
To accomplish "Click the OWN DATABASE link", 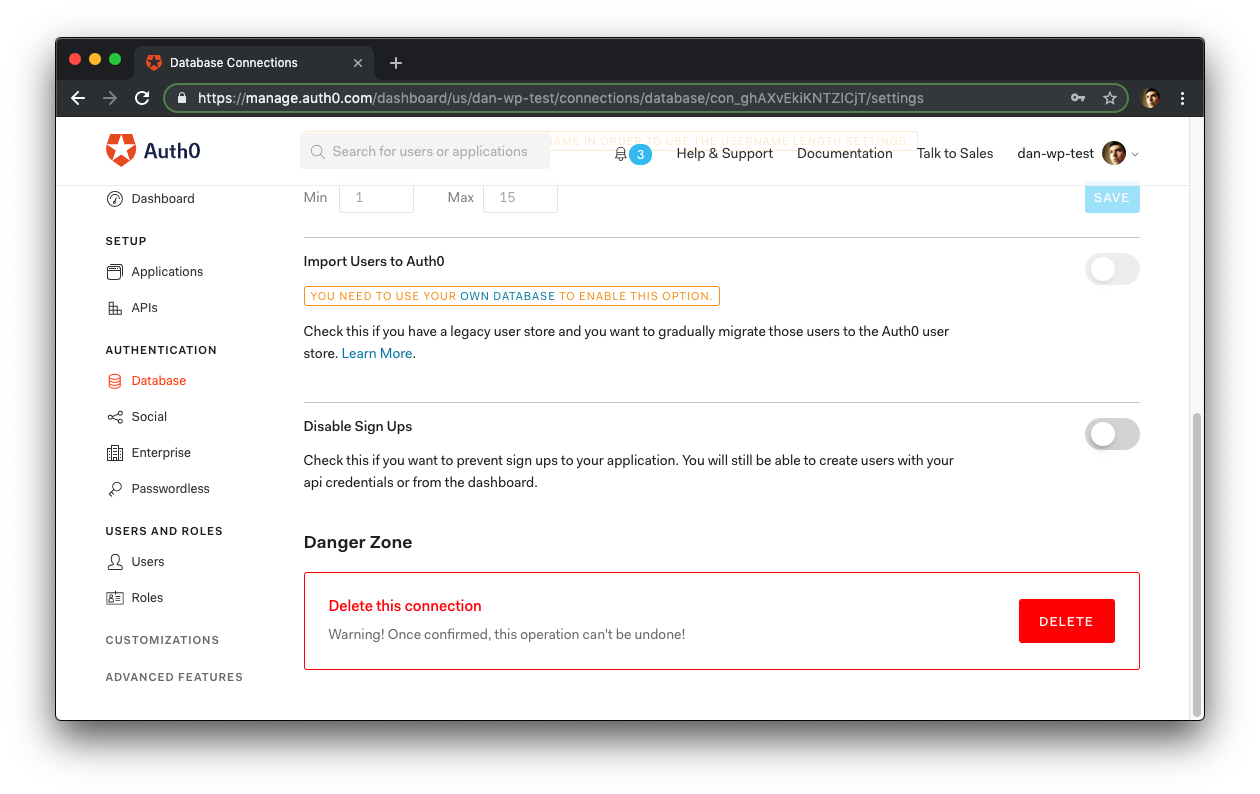I will (507, 297).
